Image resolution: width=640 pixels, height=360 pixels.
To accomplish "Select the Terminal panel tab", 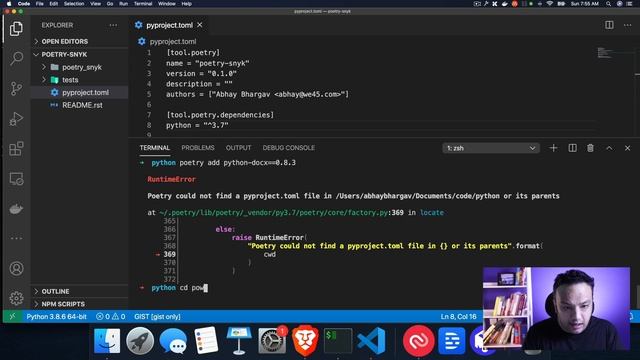I will pyautogui.click(x=155, y=148).
